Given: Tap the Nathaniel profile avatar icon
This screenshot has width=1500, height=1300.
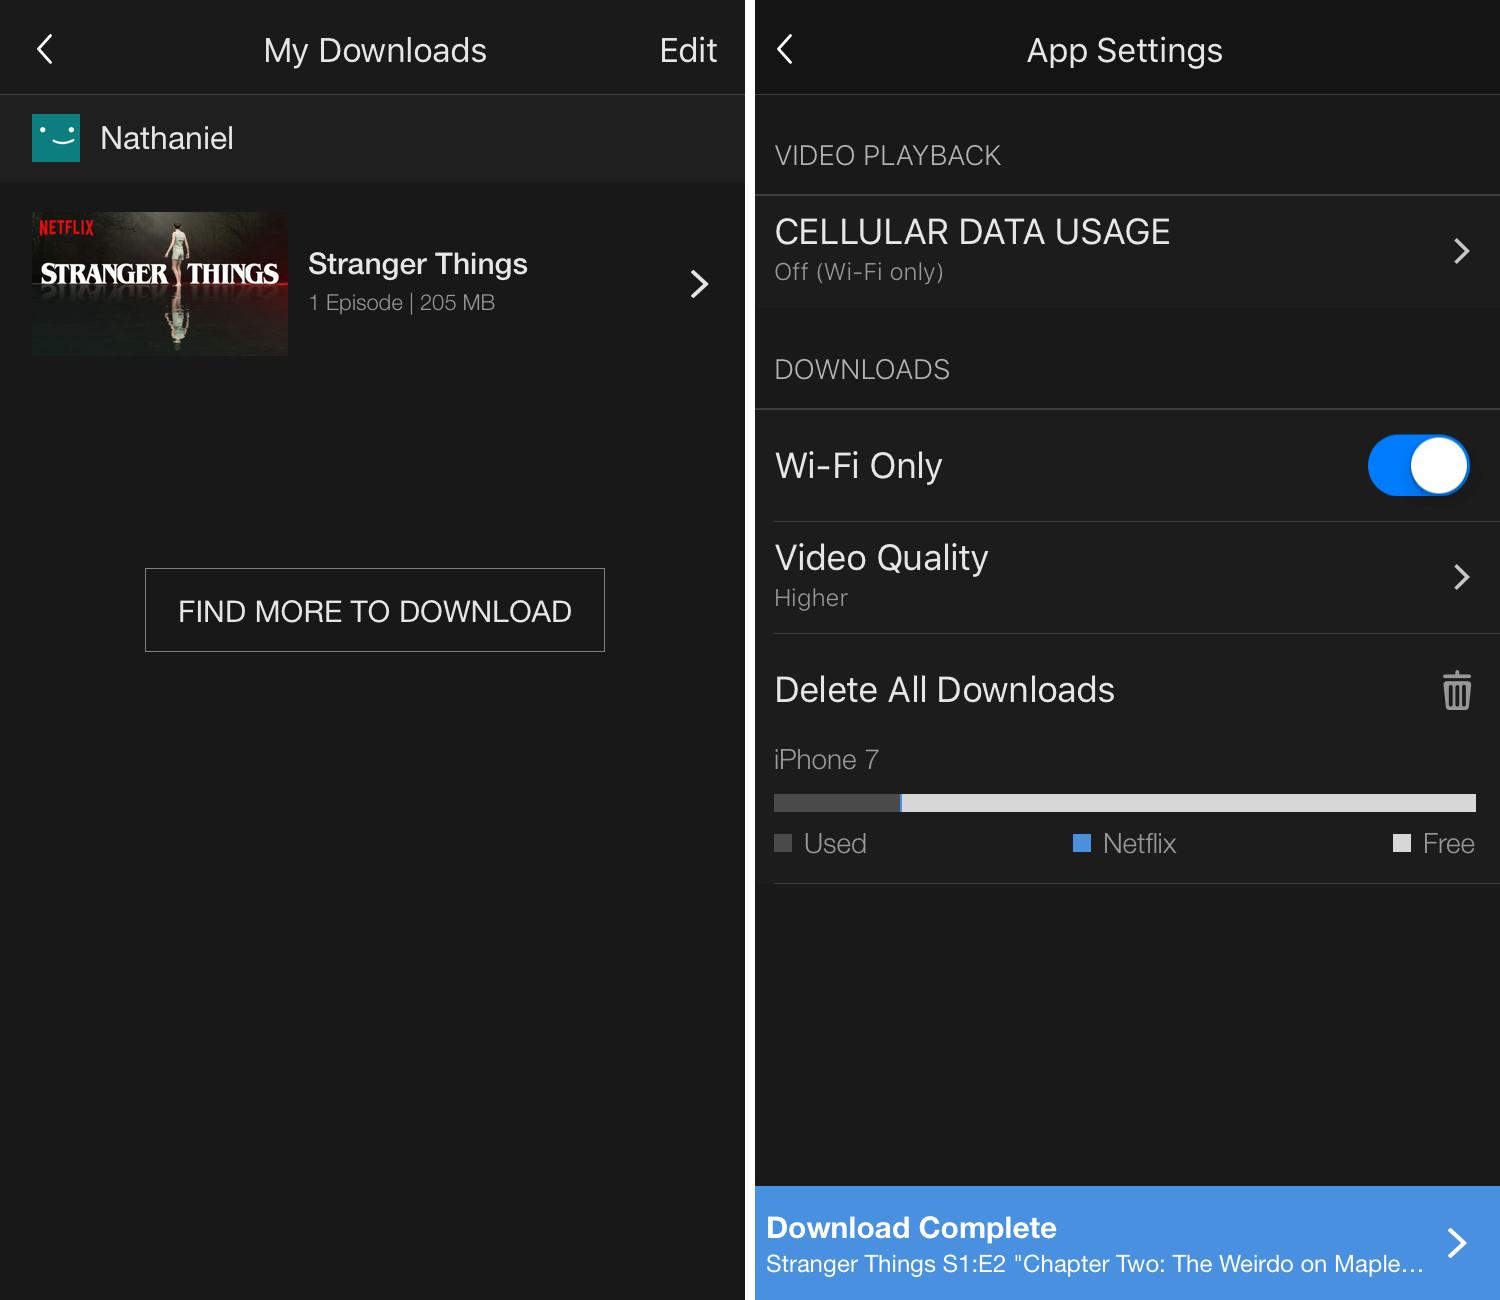Looking at the screenshot, I should [x=56, y=138].
